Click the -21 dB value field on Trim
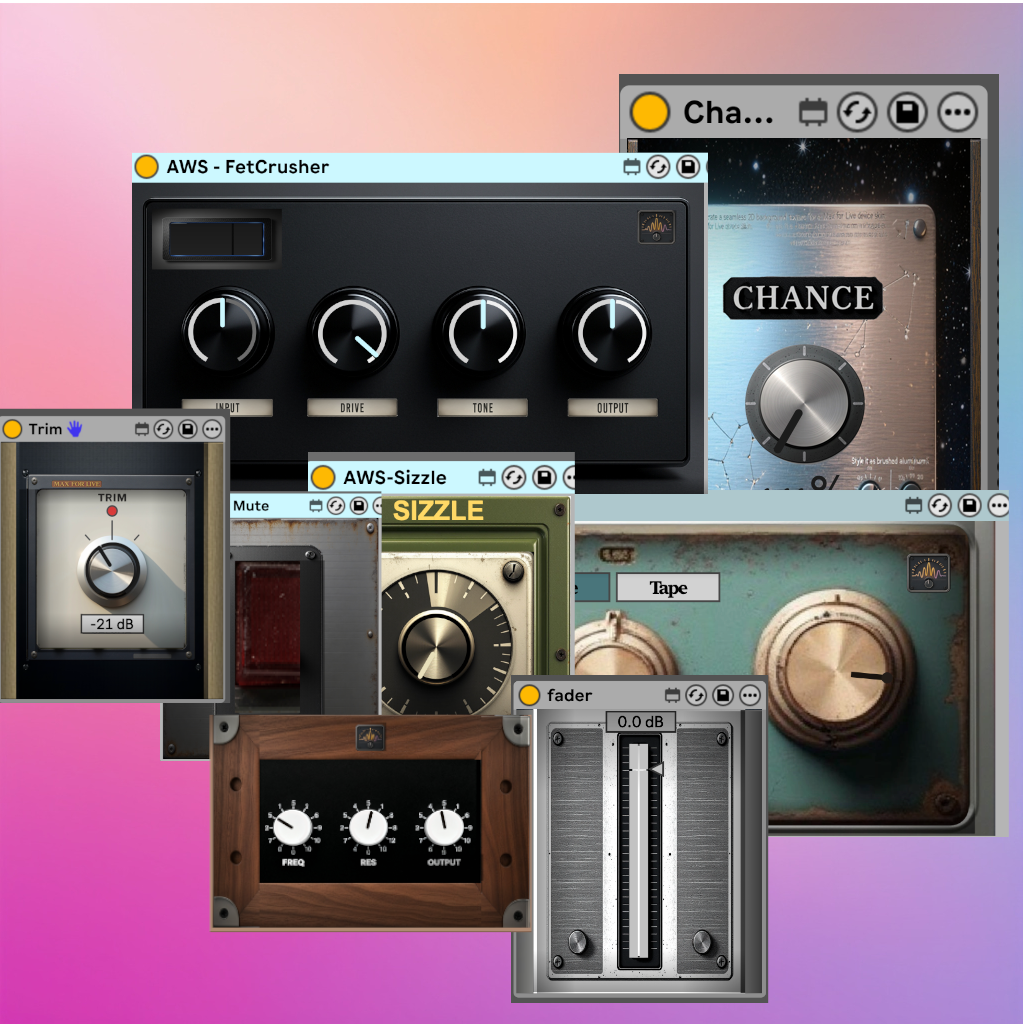 click(x=112, y=624)
